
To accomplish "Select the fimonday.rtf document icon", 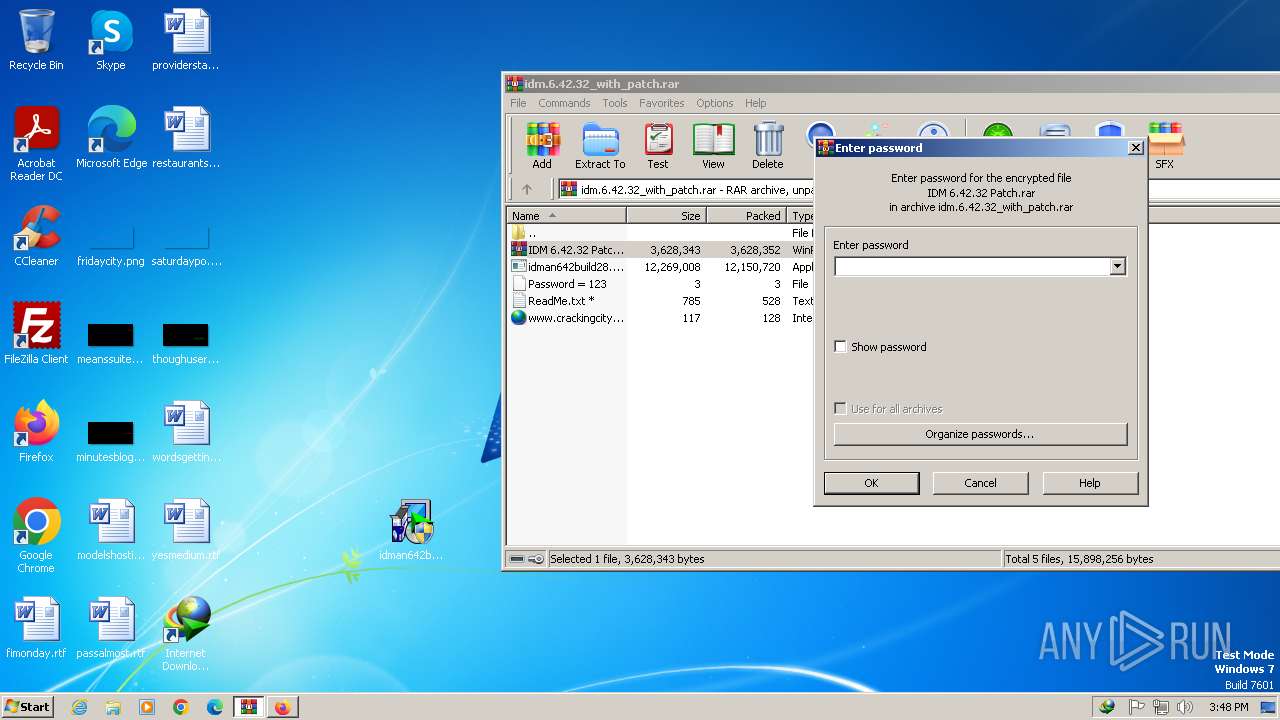I will click(36, 628).
